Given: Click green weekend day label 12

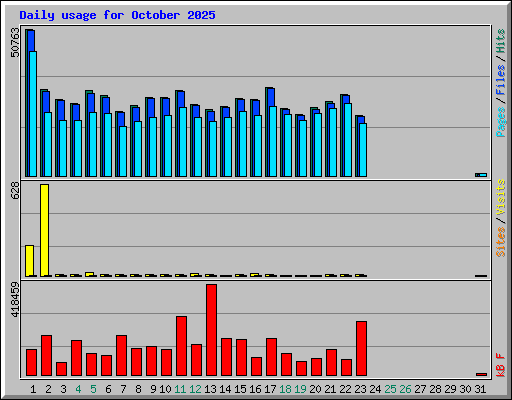Looking at the screenshot, I should tap(195, 389).
